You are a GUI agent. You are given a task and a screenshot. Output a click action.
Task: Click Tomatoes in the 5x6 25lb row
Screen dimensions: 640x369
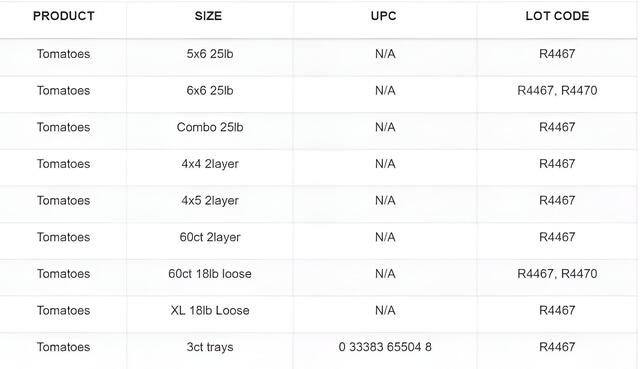point(63,54)
